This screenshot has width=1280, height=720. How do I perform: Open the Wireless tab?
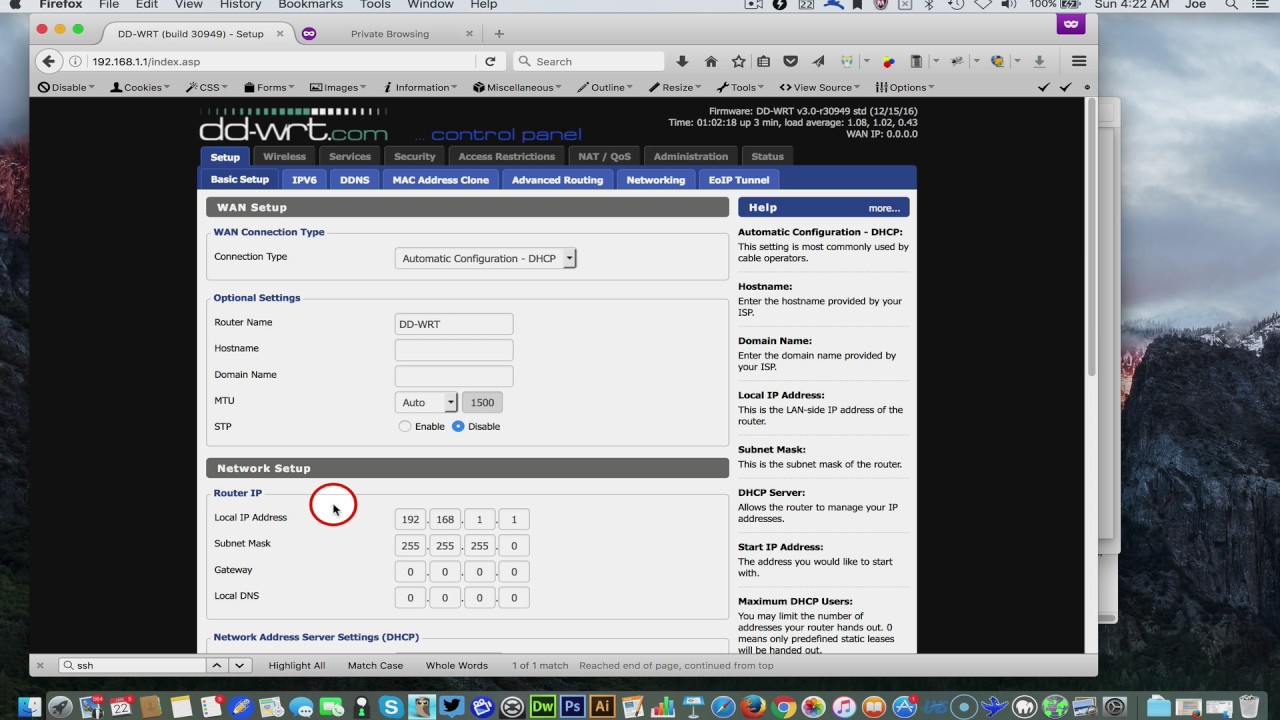284,156
